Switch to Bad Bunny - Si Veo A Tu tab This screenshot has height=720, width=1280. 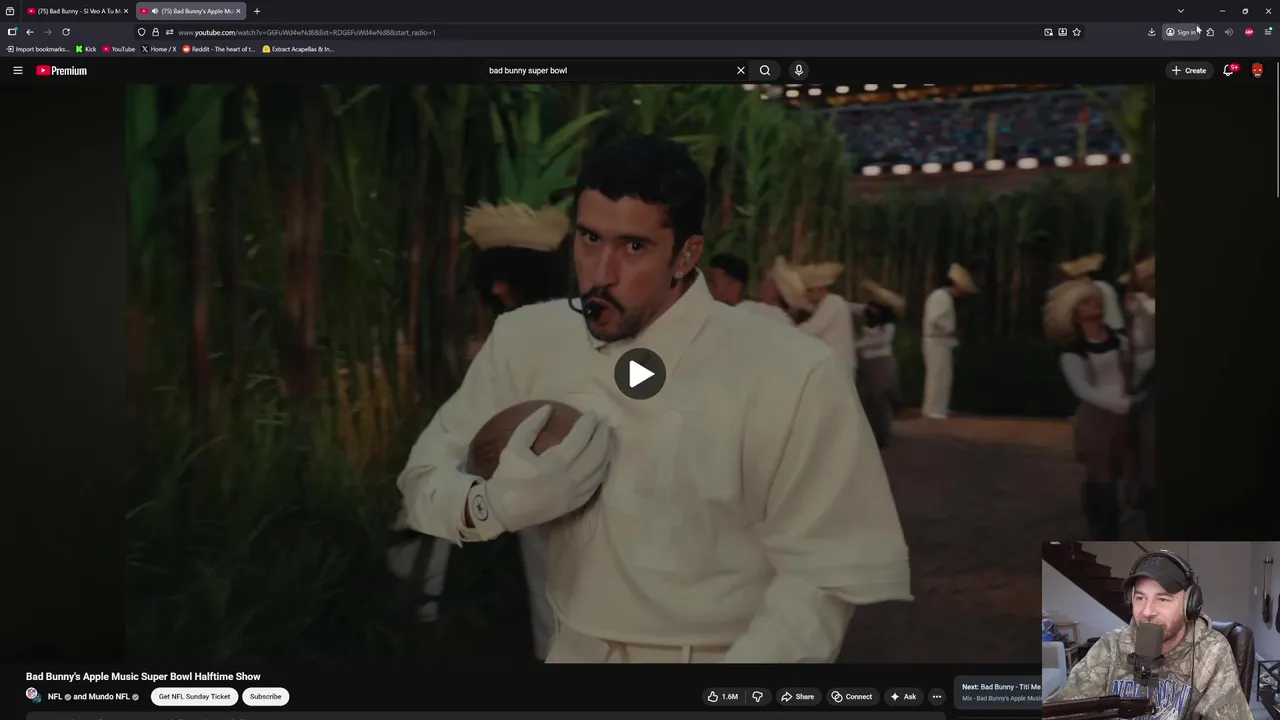tap(75, 11)
